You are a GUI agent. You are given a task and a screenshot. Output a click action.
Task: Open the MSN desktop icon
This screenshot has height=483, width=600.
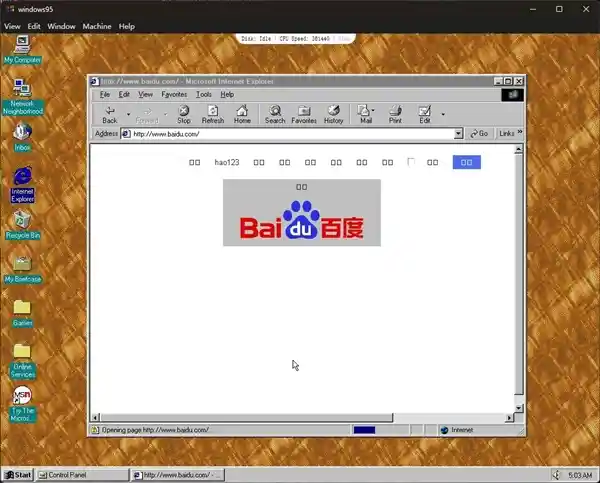click(23, 404)
